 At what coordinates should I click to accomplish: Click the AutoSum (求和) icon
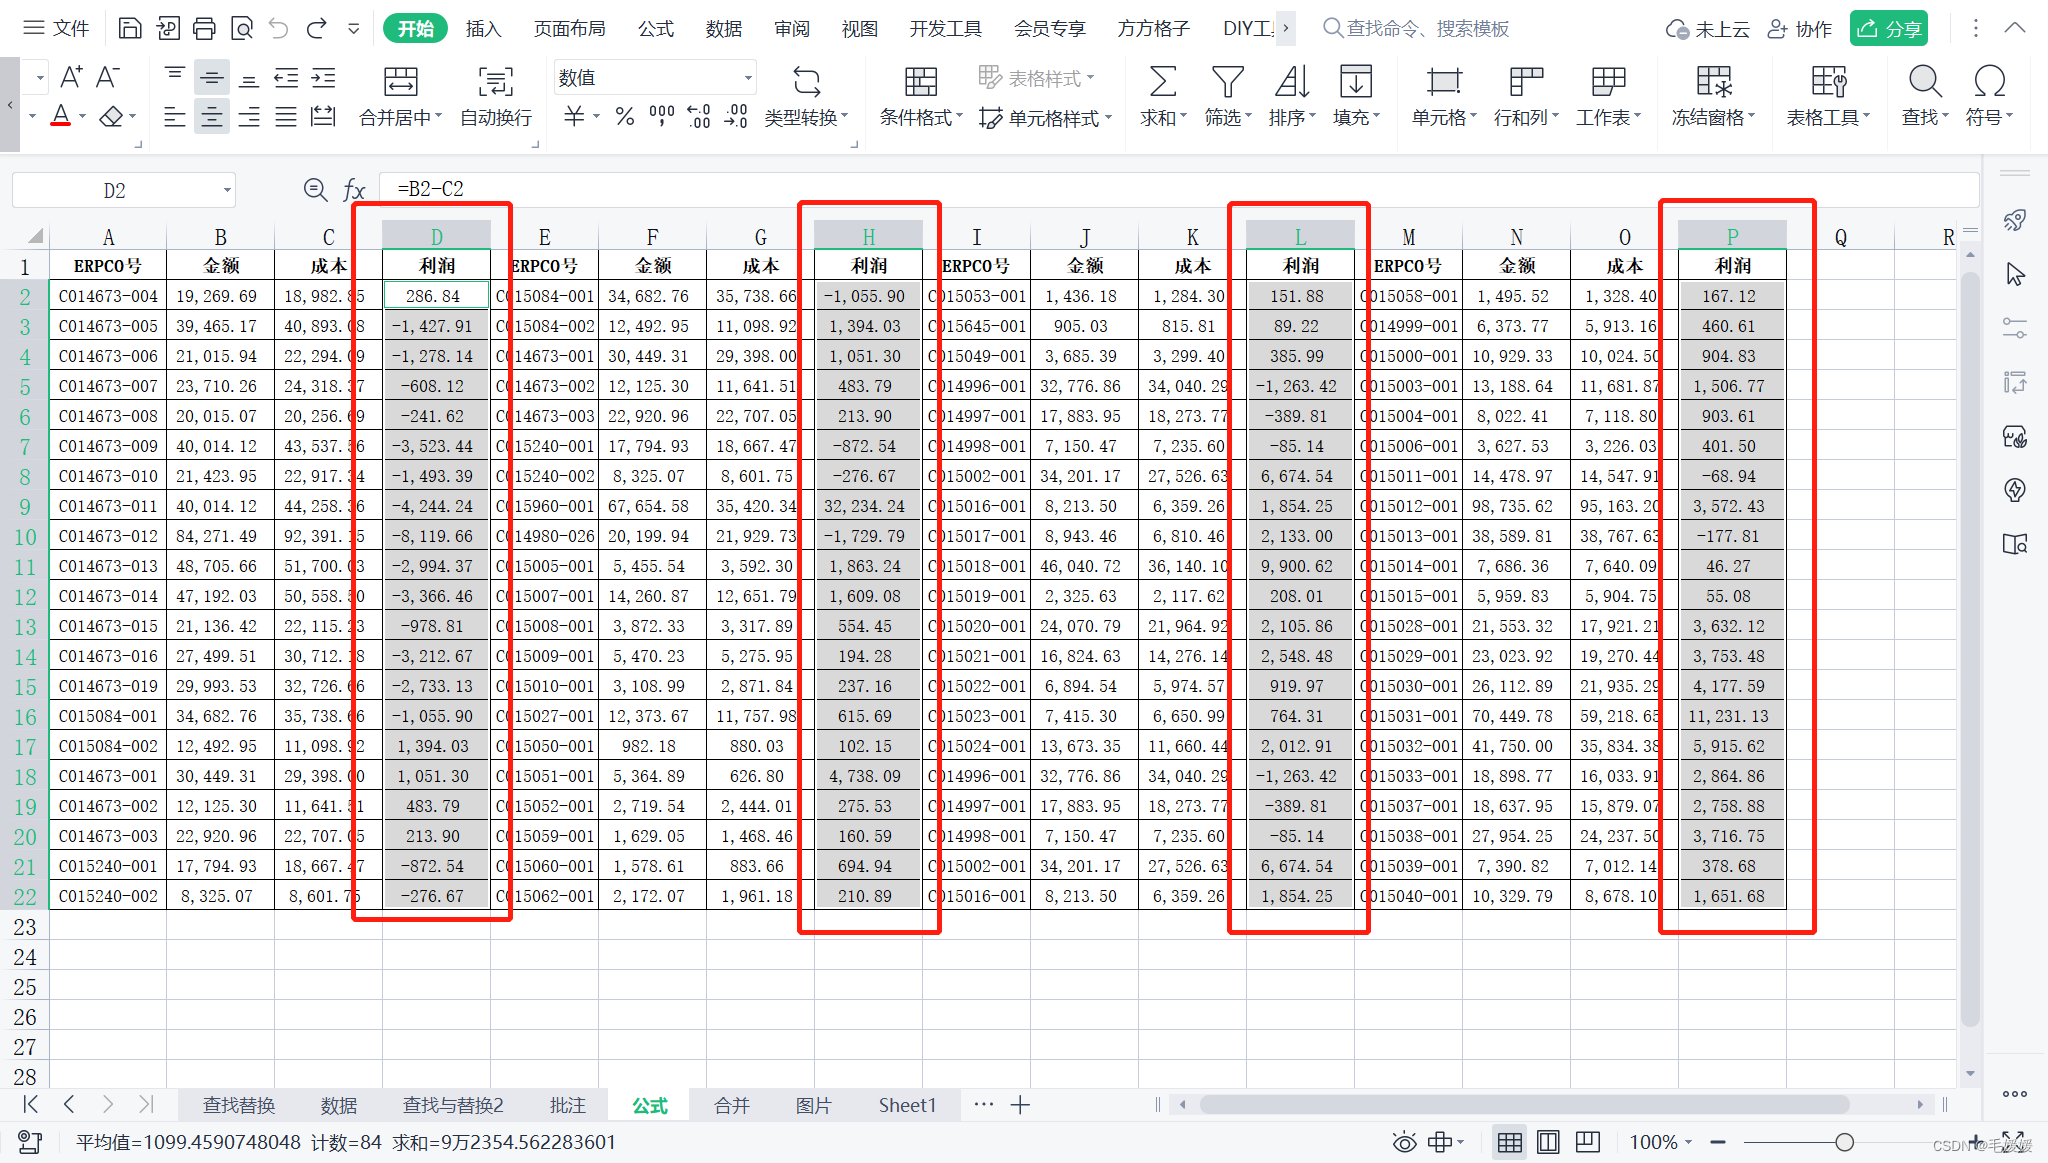pyautogui.click(x=1162, y=82)
